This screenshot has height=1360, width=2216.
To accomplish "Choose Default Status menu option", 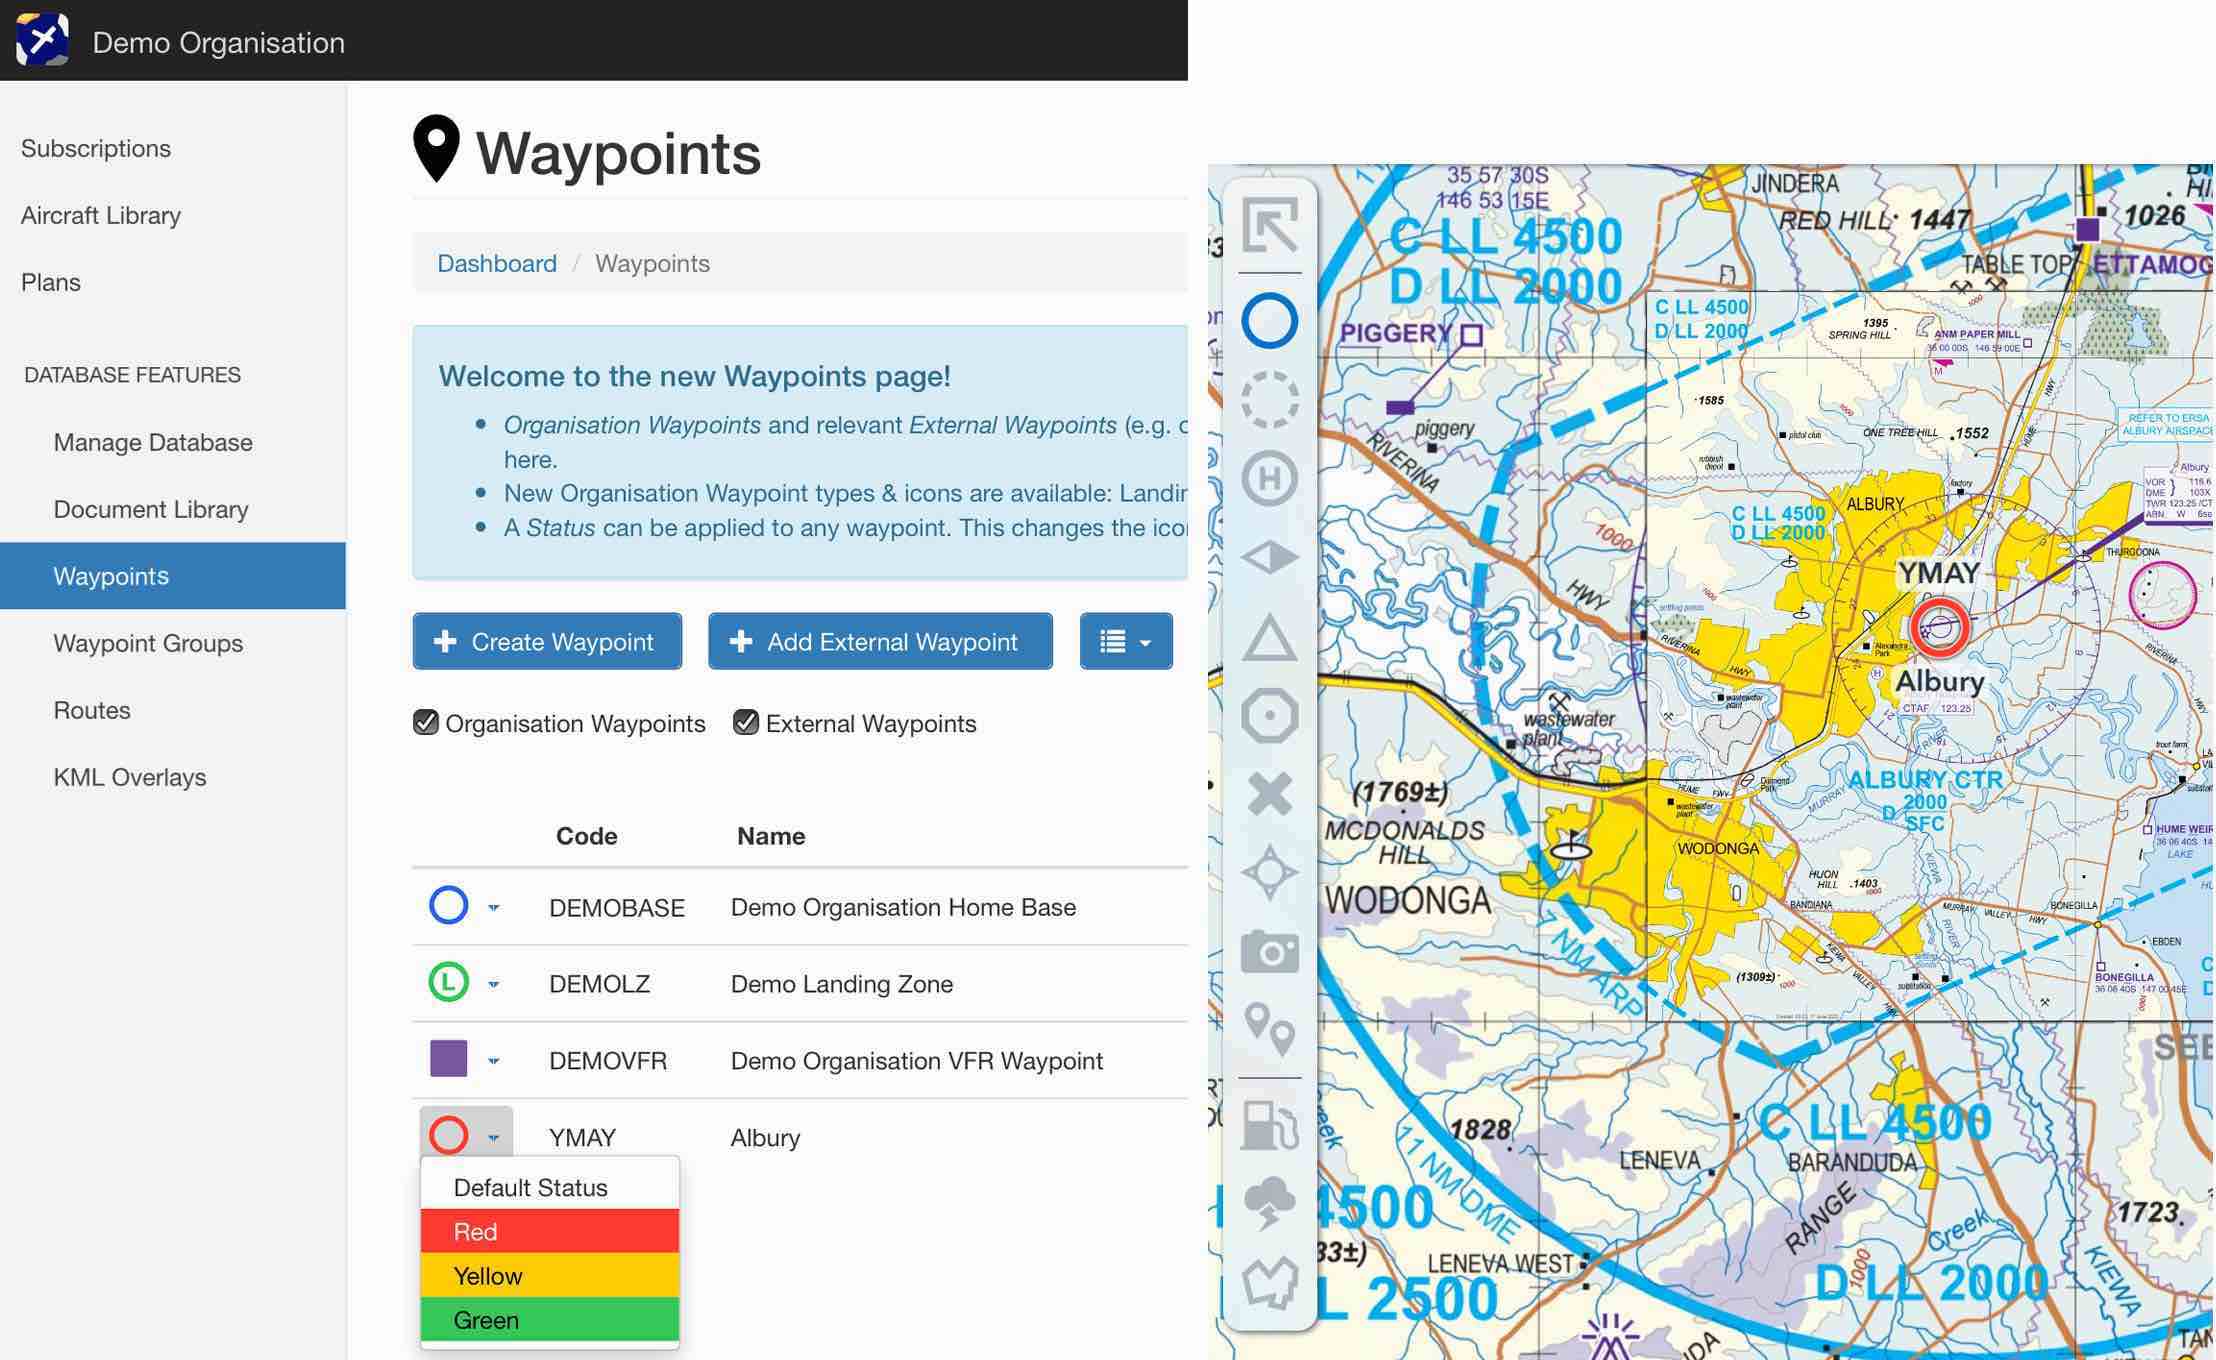I will pyautogui.click(x=550, y=1187).
